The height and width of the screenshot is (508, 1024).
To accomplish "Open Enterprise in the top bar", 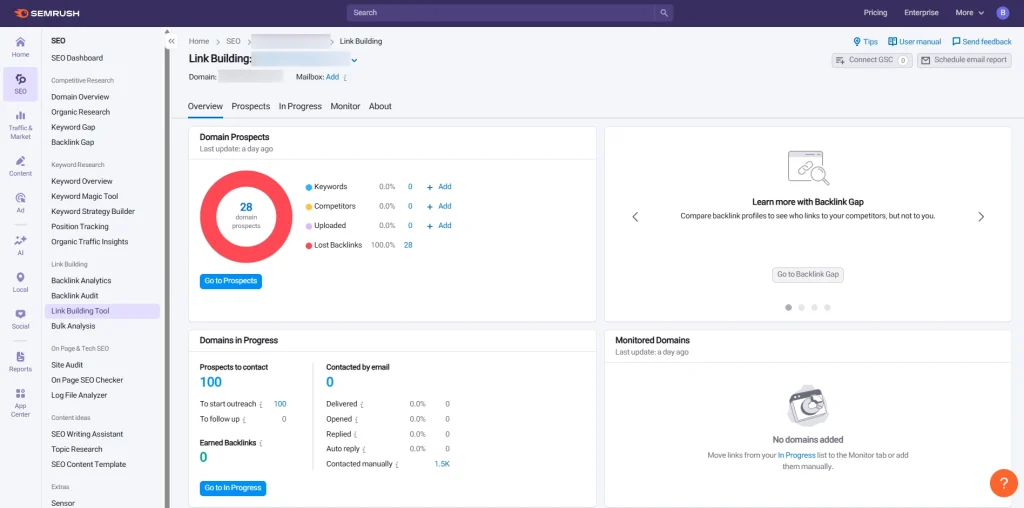I will point(921,12).
